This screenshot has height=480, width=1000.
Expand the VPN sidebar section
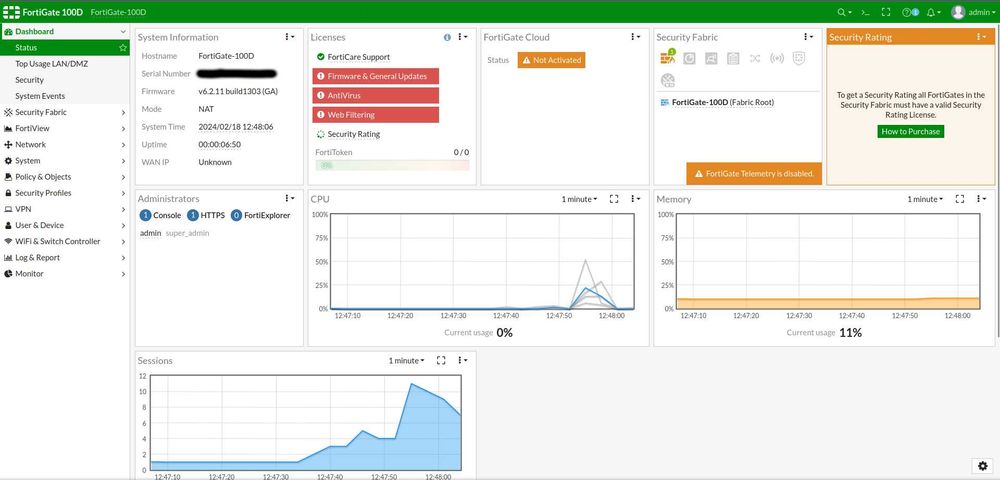click(64, 209)
